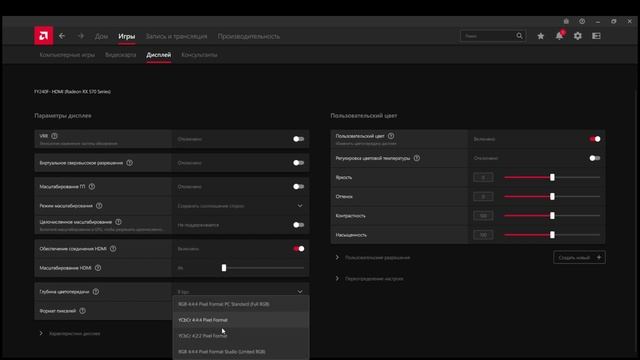Open settings with the gear icon

pos(578,36)
